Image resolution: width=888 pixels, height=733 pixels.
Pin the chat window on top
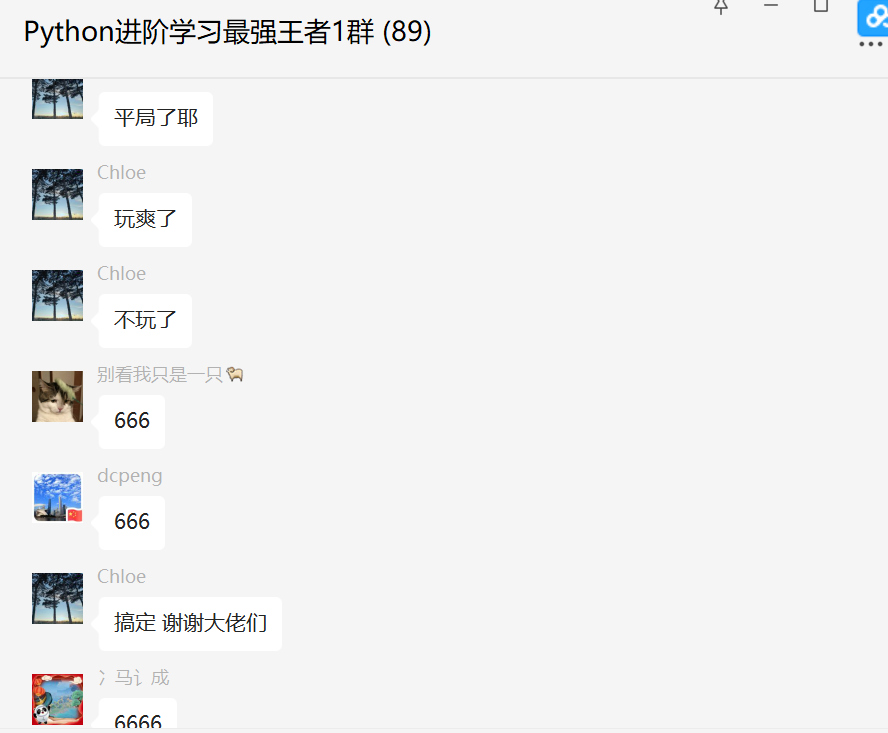(721, 6)
